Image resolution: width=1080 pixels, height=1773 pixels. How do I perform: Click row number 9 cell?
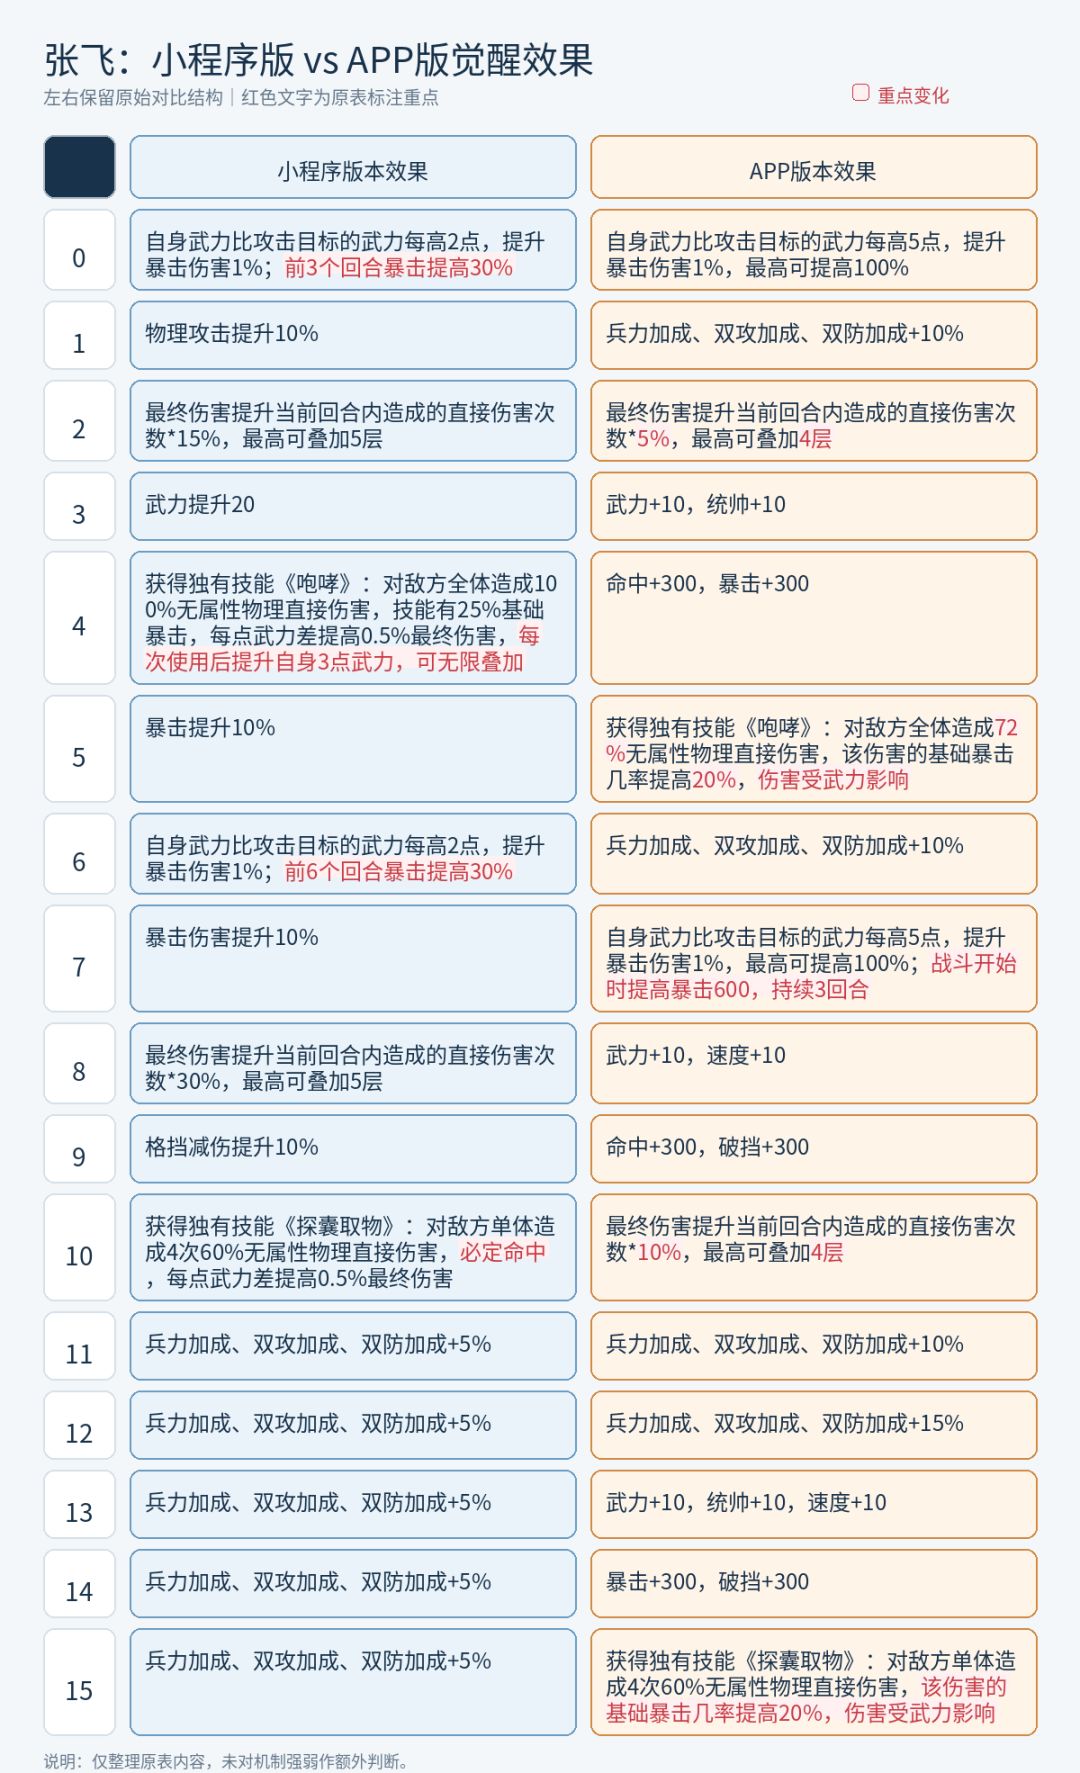79,1149
